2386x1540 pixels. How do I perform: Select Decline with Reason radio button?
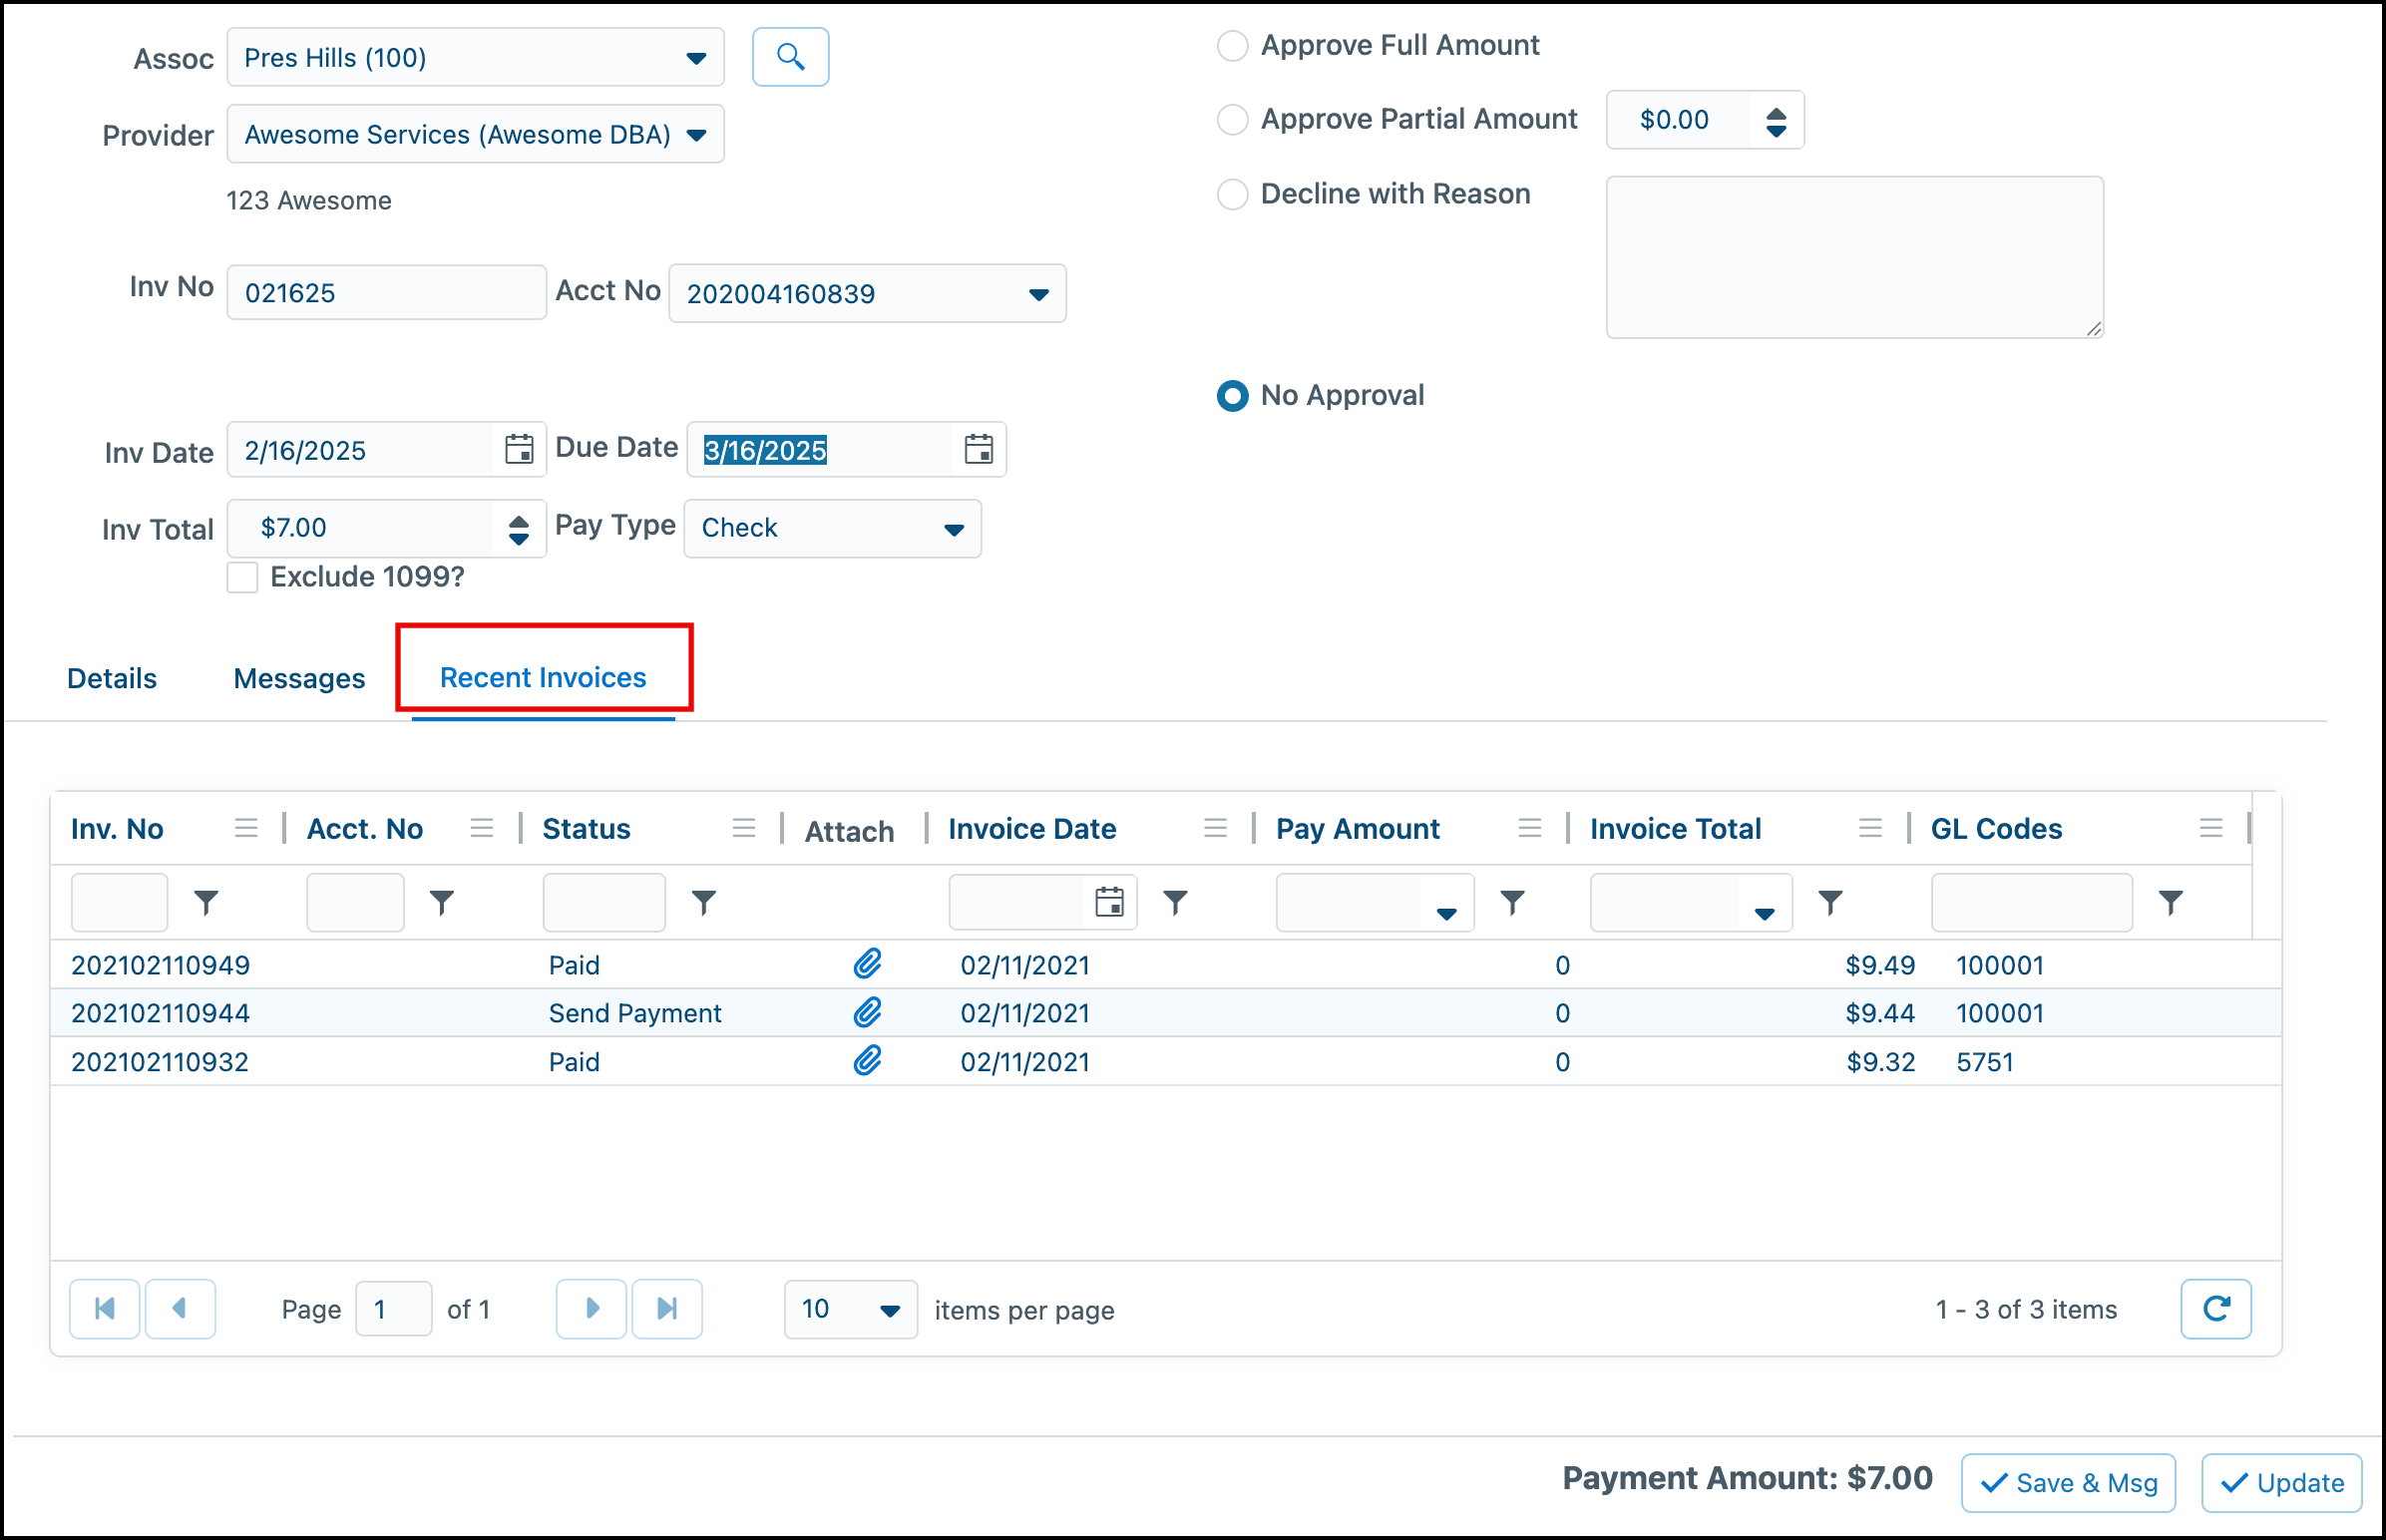(x=1232, y=193)
